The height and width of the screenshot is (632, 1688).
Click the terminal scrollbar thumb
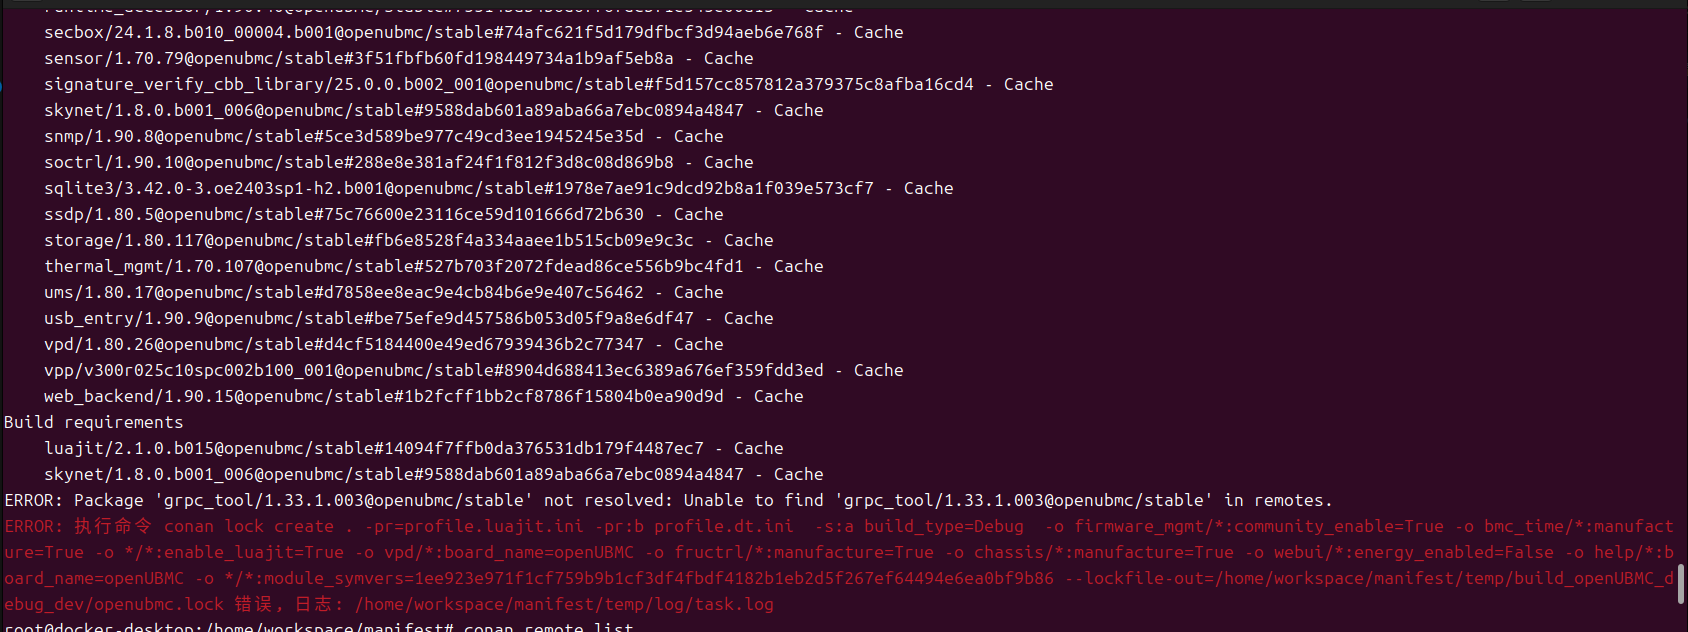coord(1681,584)
